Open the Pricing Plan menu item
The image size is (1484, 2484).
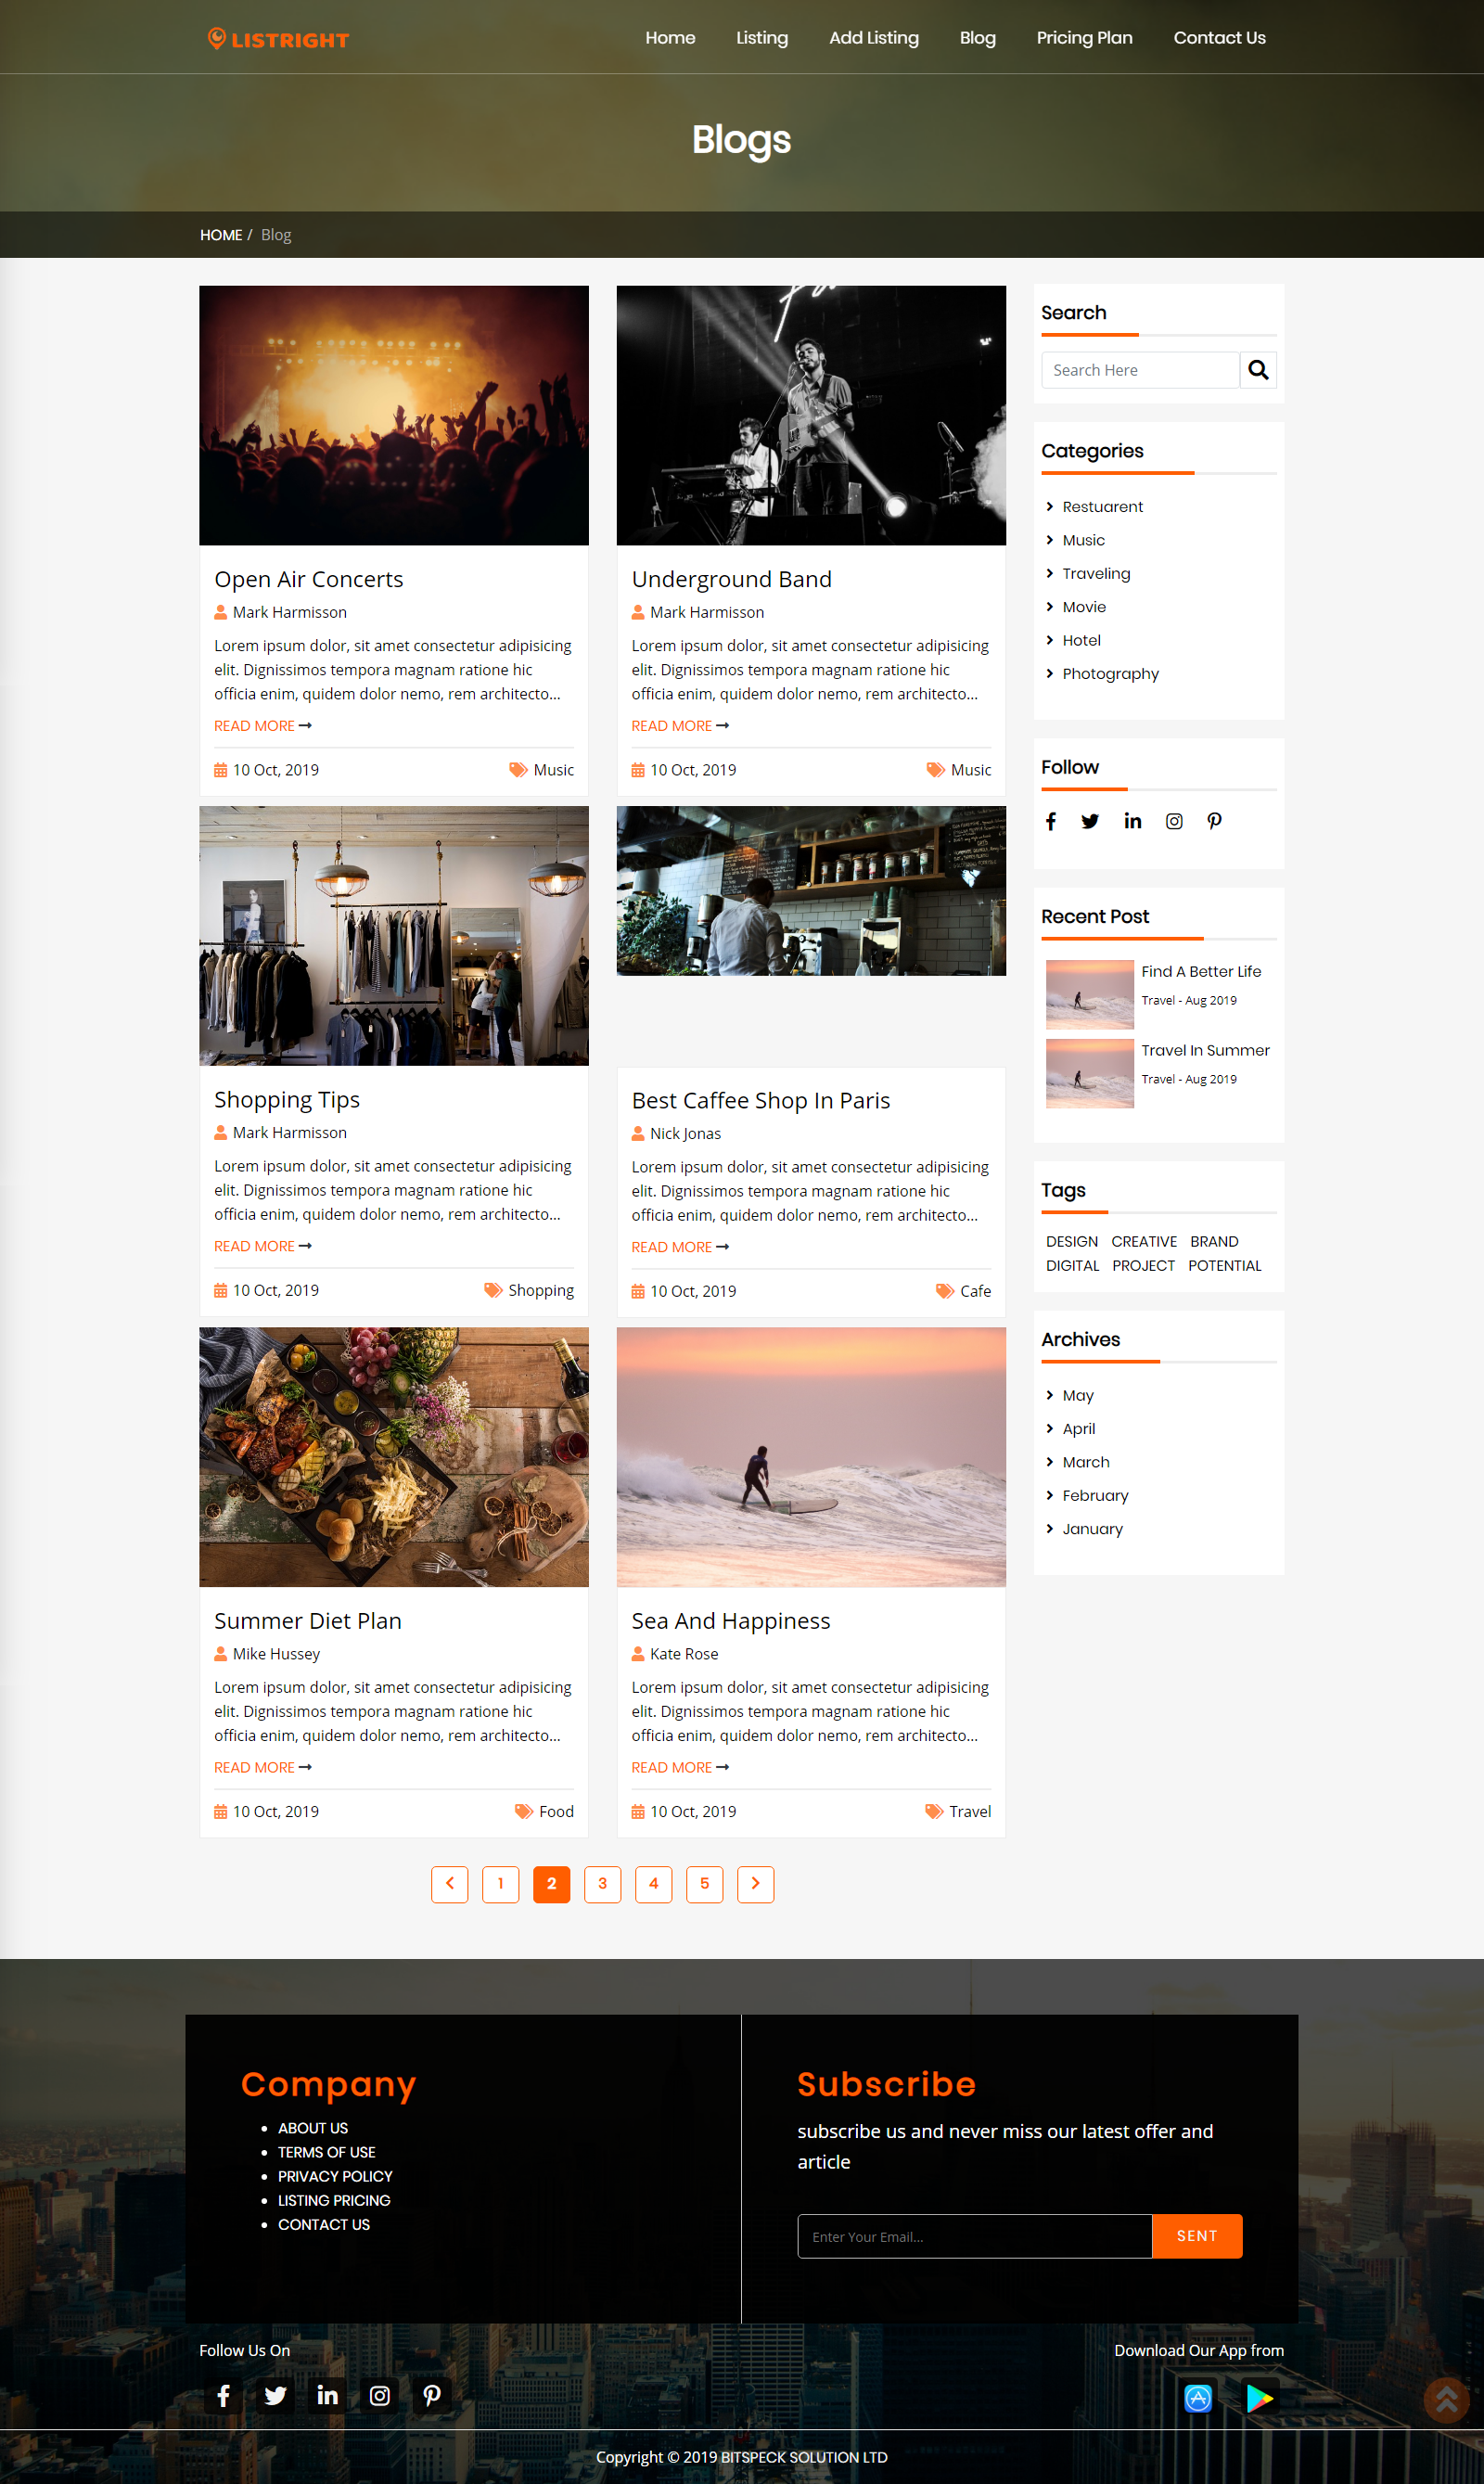(1084, 38)
